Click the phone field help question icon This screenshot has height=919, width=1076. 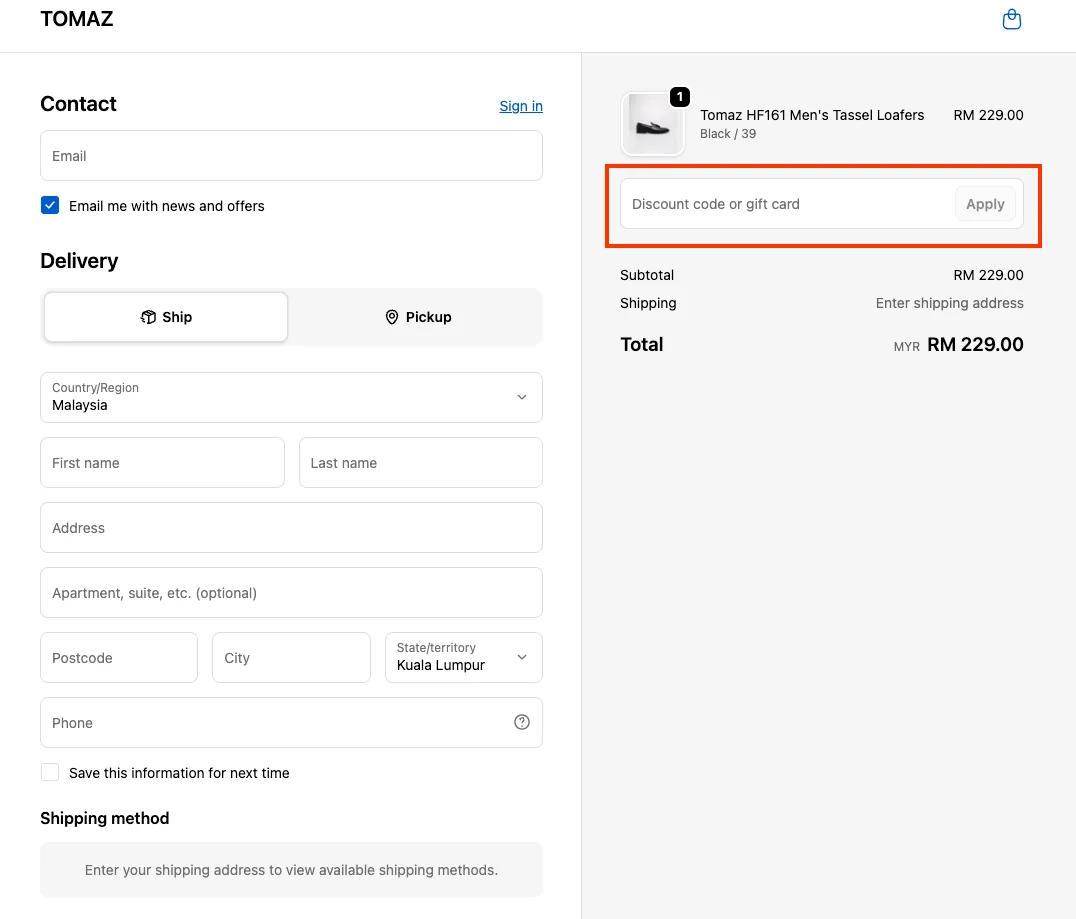pos(522,722)
